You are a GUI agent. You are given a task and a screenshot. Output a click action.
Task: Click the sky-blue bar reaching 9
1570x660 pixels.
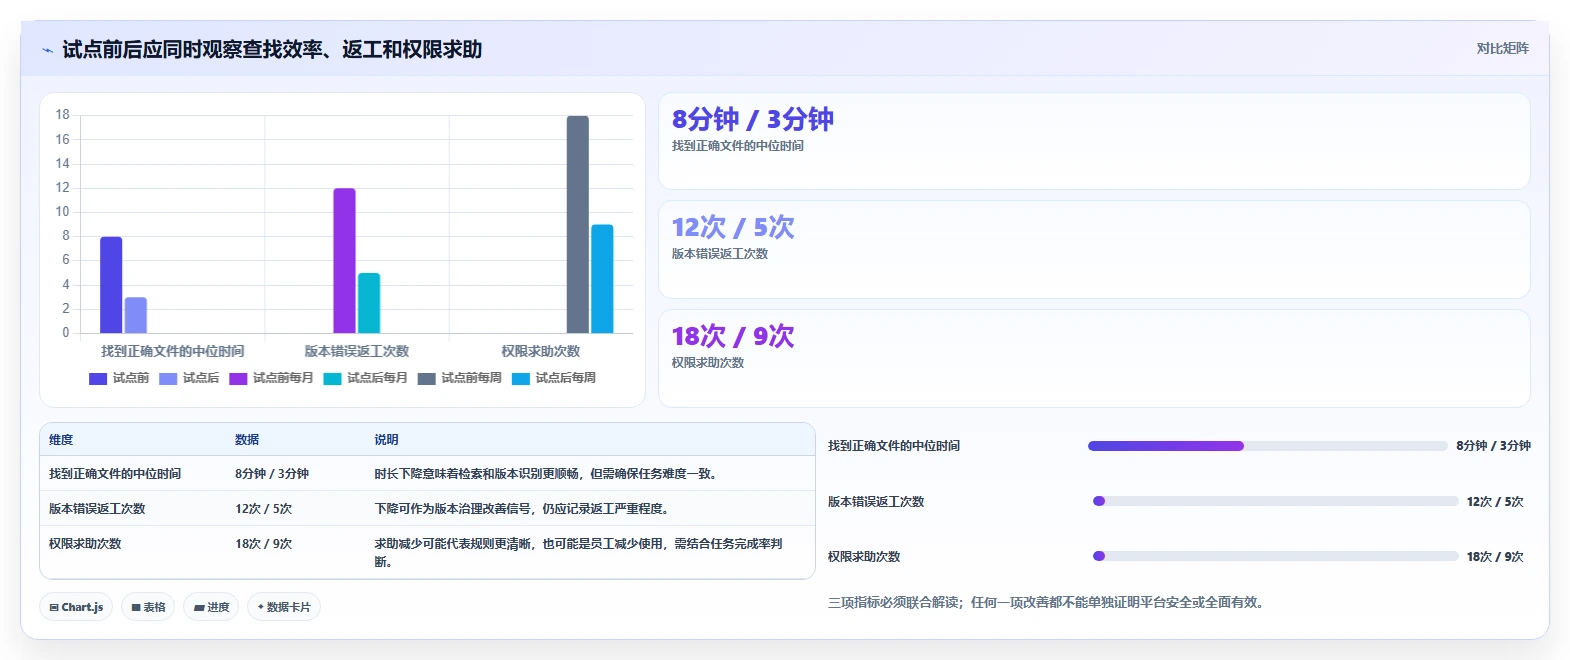point(602,279)
